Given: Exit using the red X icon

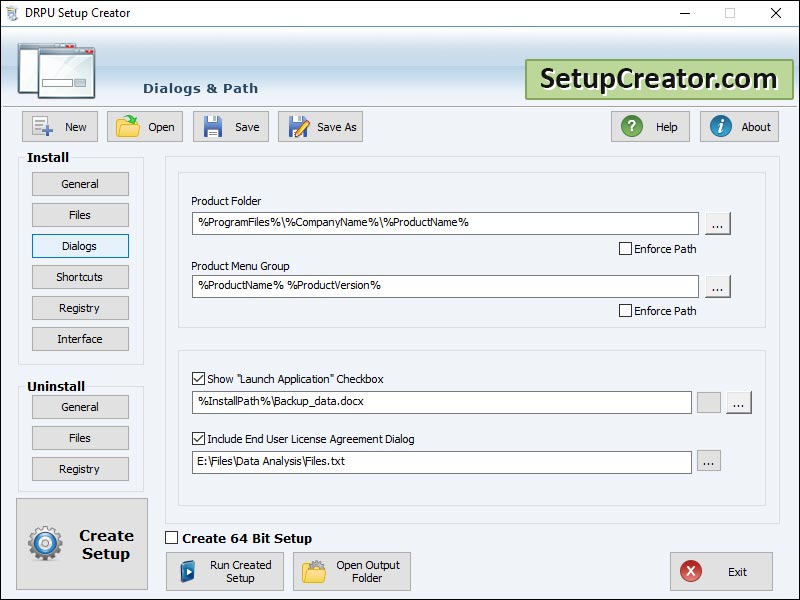Looking at the screenshot, I should point(691,571).
